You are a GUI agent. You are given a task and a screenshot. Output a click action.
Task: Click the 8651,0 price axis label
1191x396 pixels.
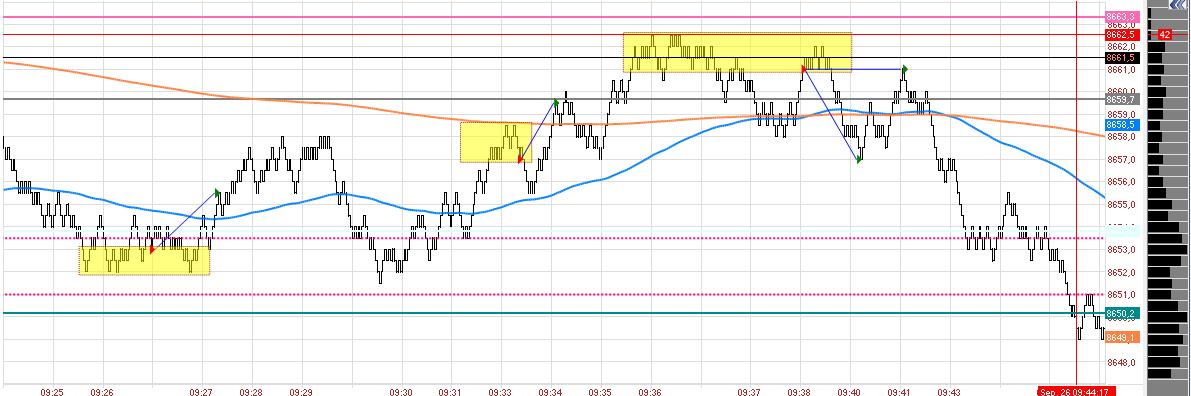[1122, 295]
